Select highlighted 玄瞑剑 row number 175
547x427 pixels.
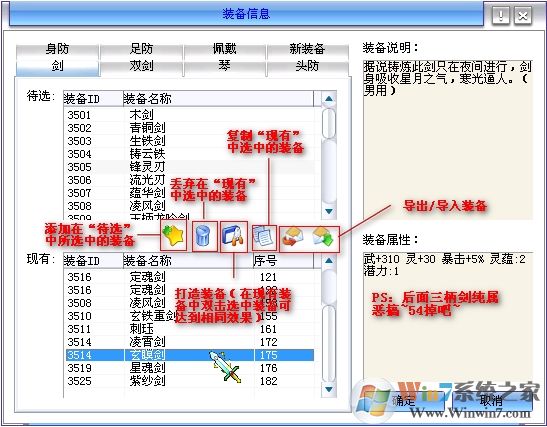click(x=190, y=355)
